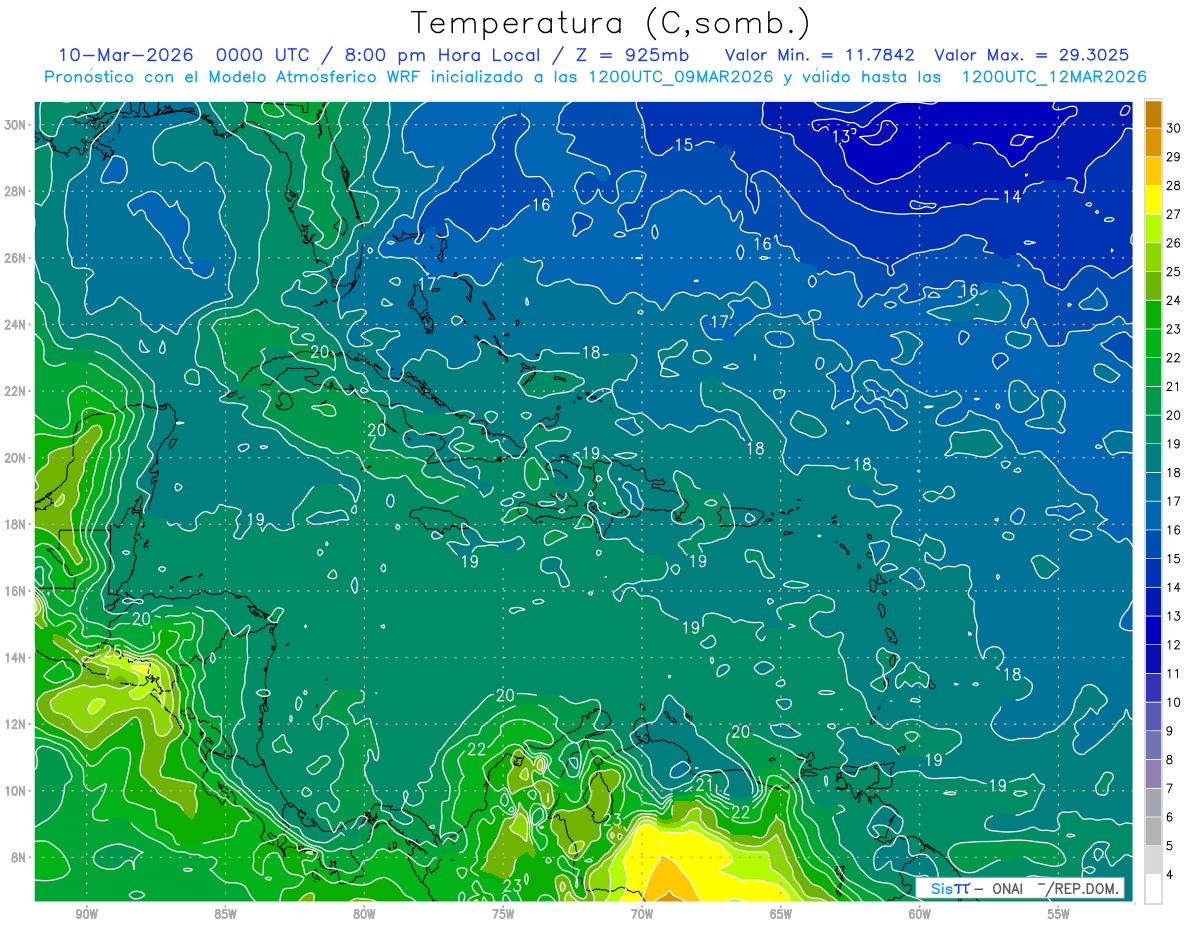Click the "90W" longitude axis label

pyautogui.click(x=87, y=915)
